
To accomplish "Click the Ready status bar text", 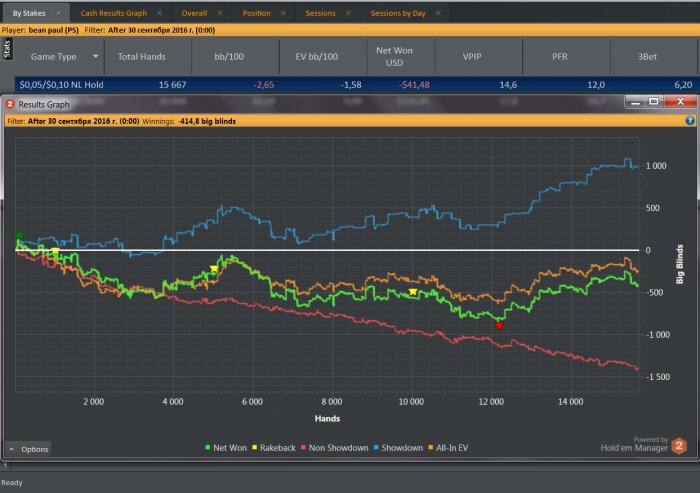I will pyautogui.click(x=12, y=482).
